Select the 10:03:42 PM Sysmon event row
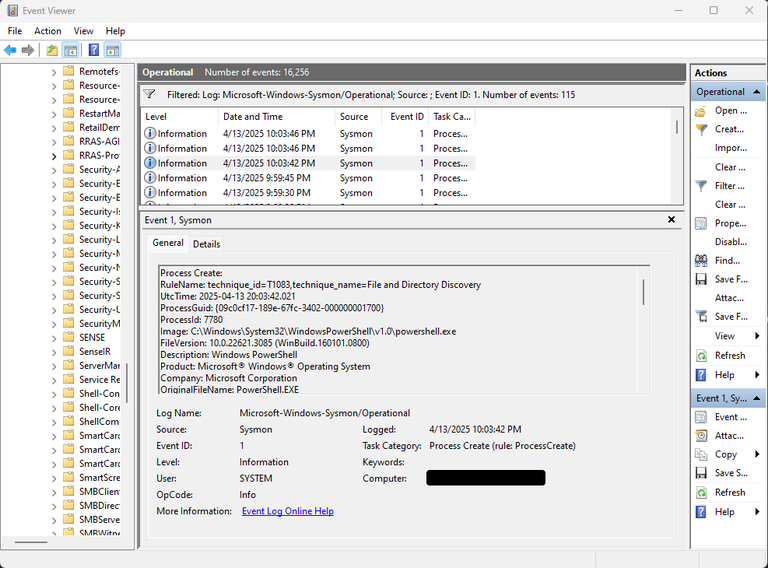The width and height of the screenshot is (768, 568). [x=309, y=164]
